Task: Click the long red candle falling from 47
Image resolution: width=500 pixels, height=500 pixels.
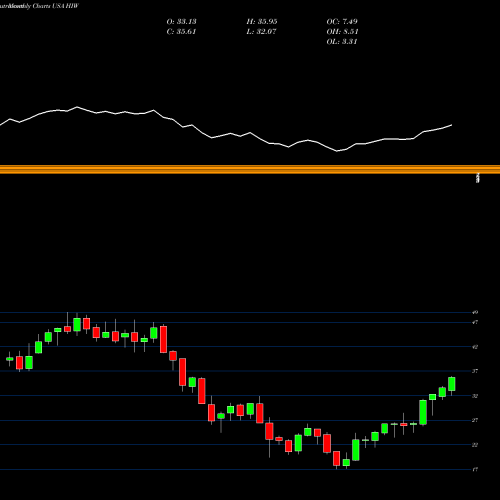Action: tap(163, 339)
